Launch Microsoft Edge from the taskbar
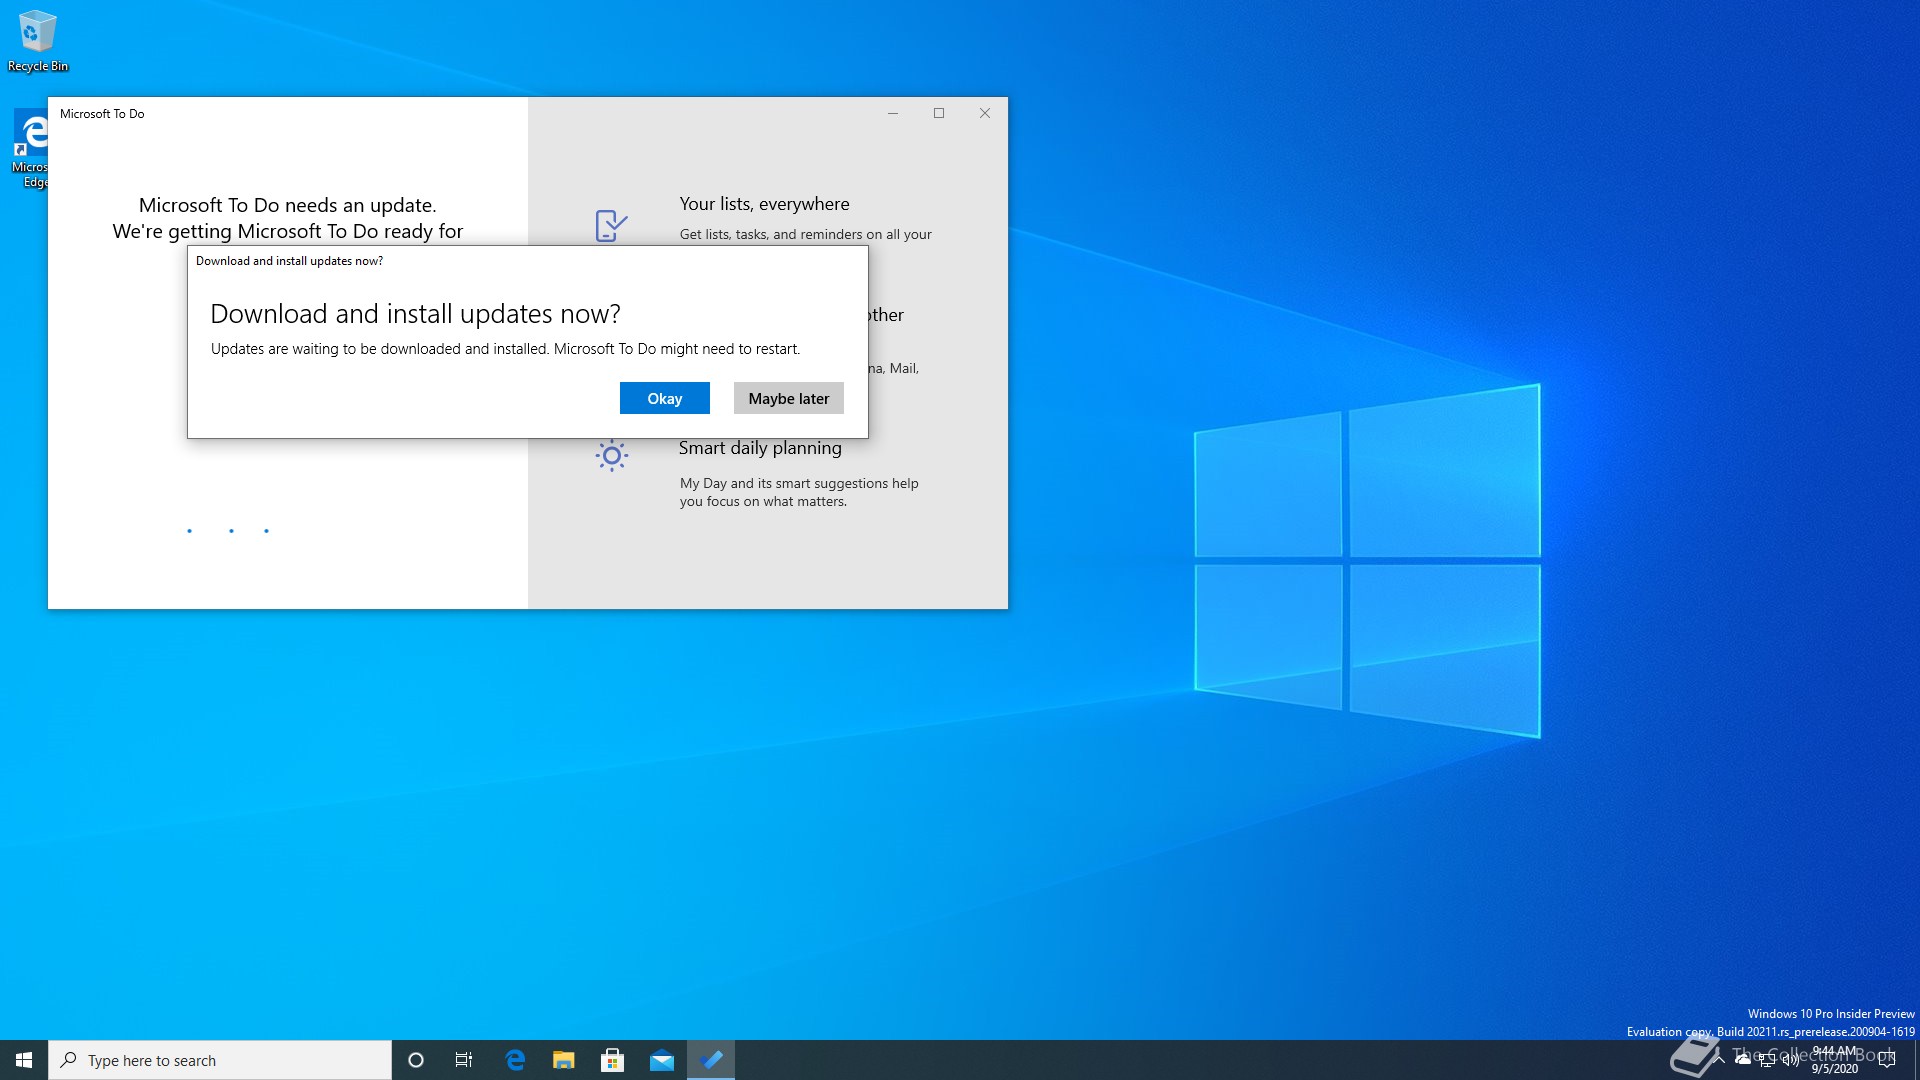1920x1080 pixels. (x=515, y=1060)
